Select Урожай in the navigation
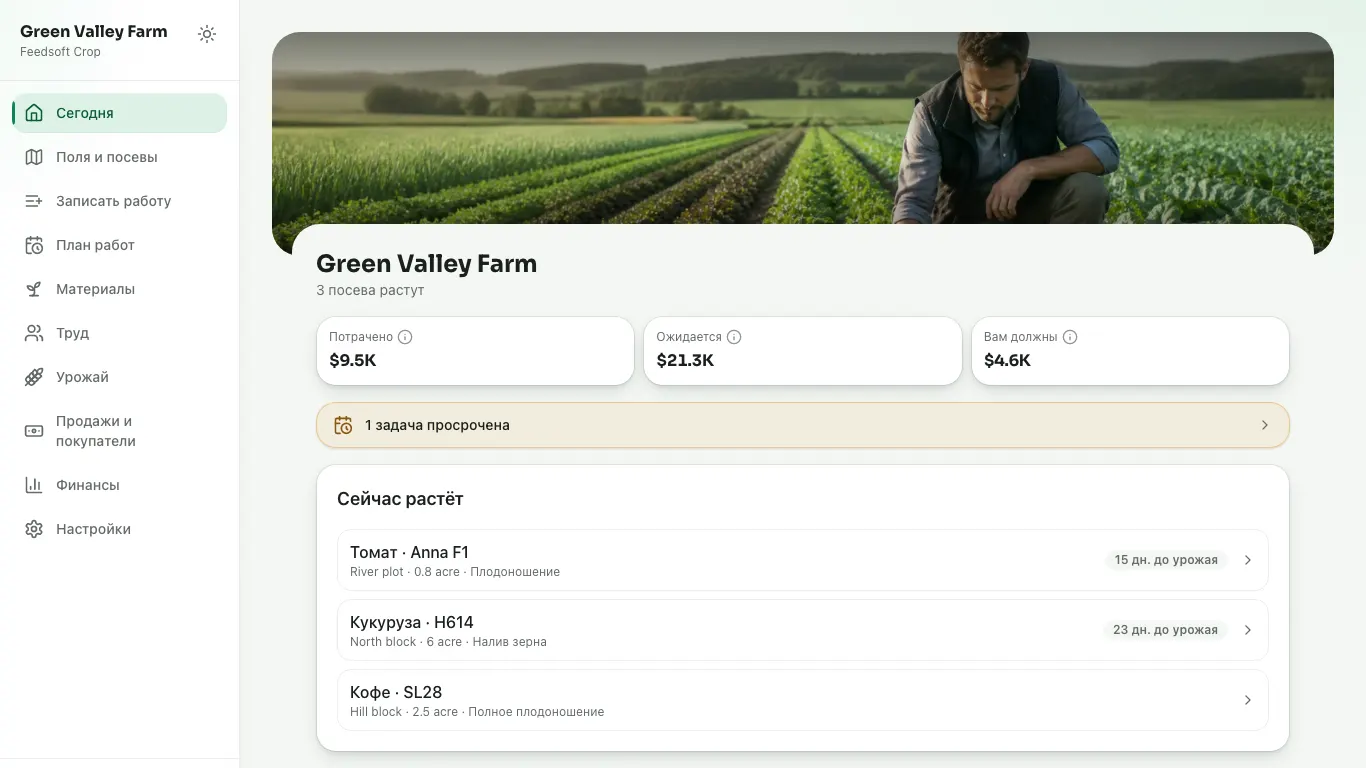 (120, 377)
